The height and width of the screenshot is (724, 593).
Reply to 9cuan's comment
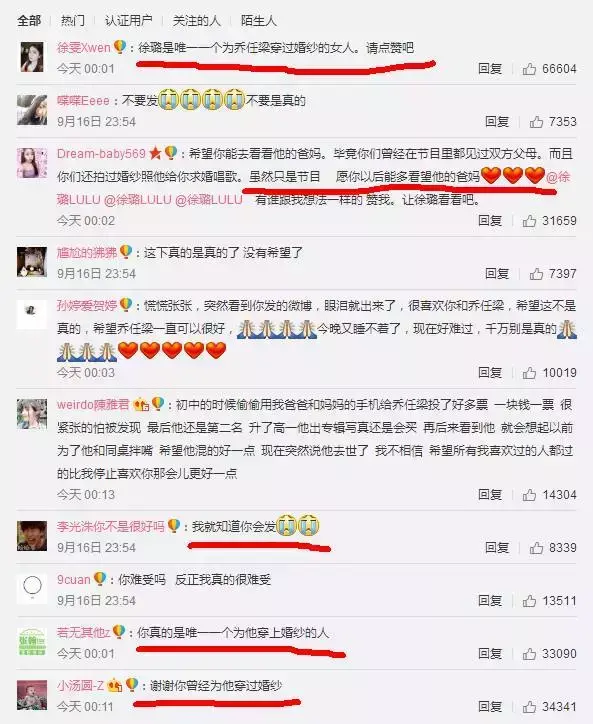490,601
